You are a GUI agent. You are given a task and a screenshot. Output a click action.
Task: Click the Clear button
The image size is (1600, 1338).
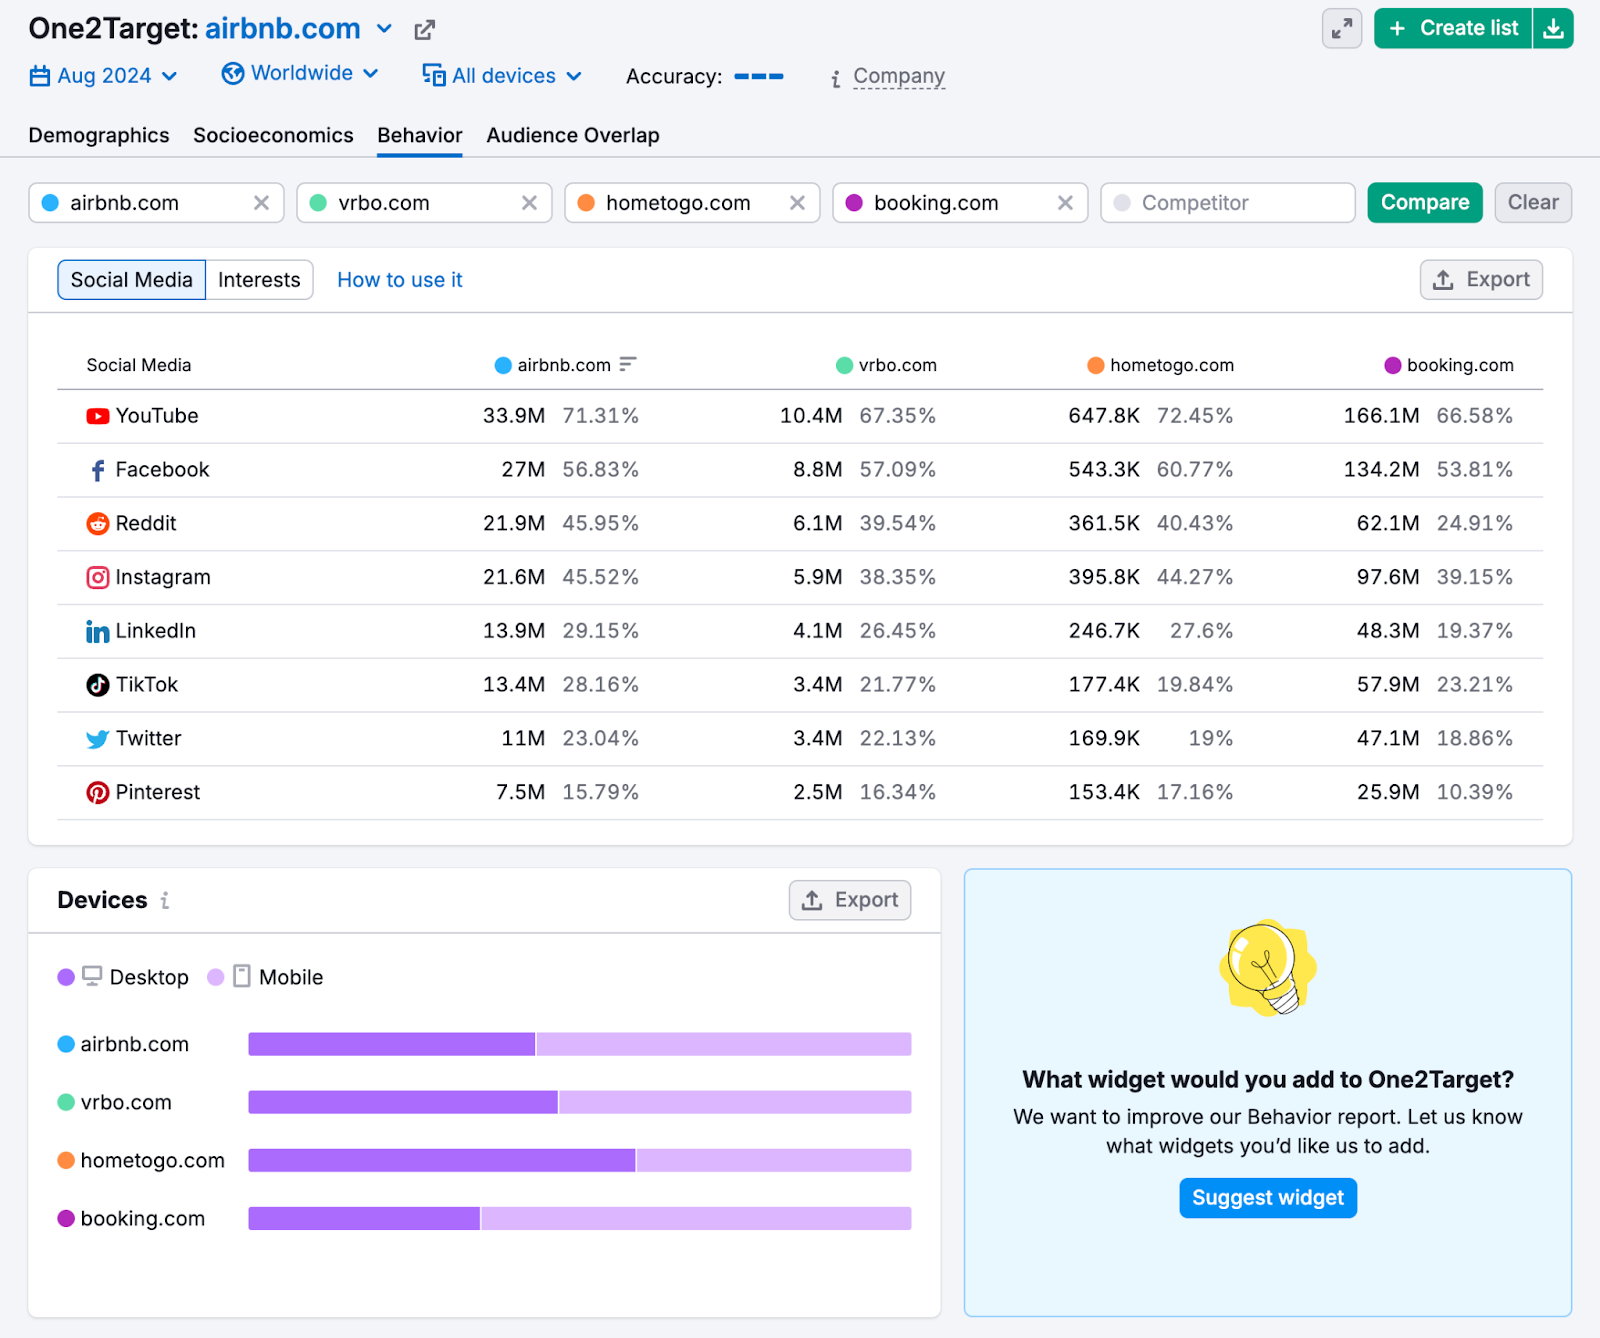click(x=1533, y=203)
